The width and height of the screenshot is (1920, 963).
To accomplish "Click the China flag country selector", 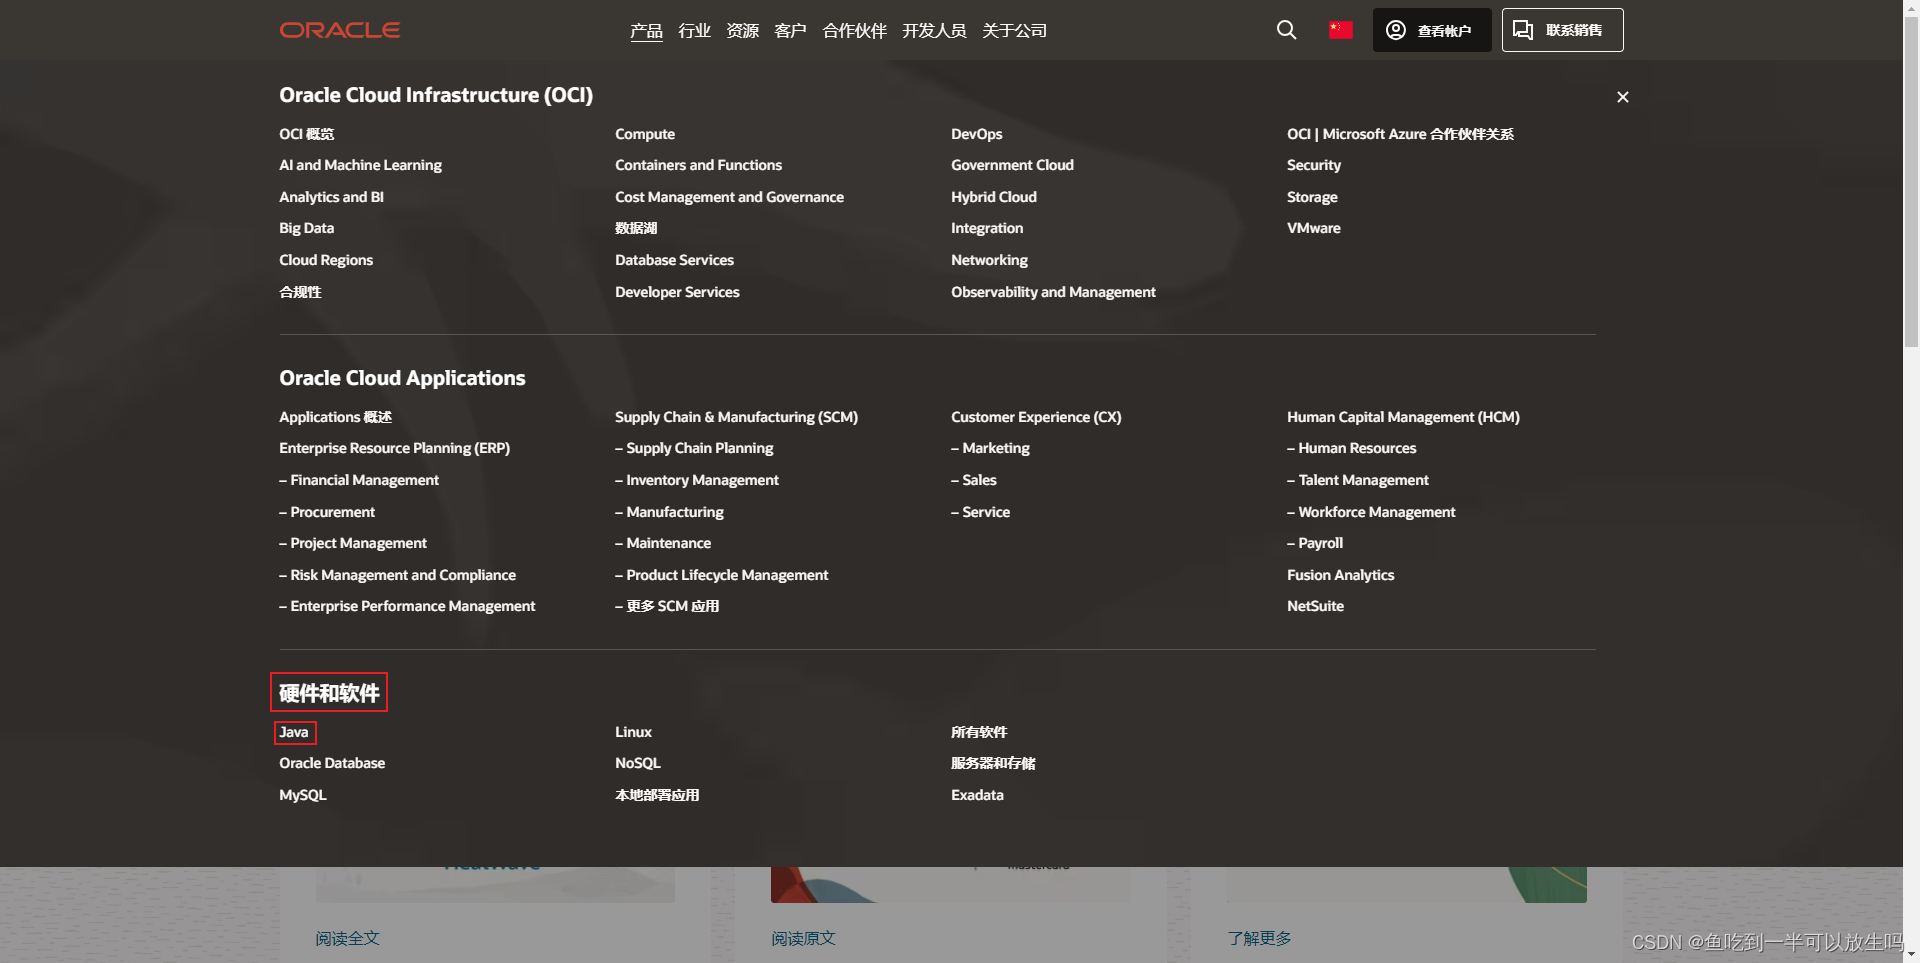I will point(1340,30).
